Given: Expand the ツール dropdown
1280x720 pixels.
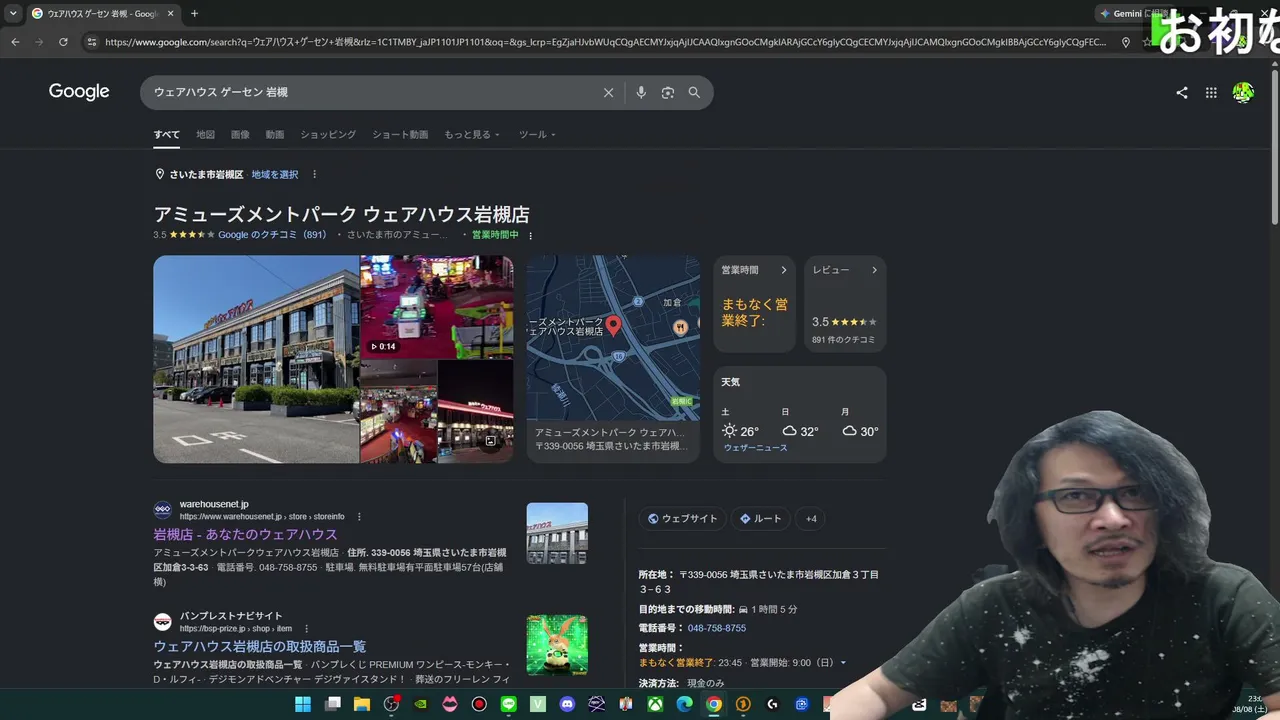Looking at the screenshot, I should pos(537,135).
